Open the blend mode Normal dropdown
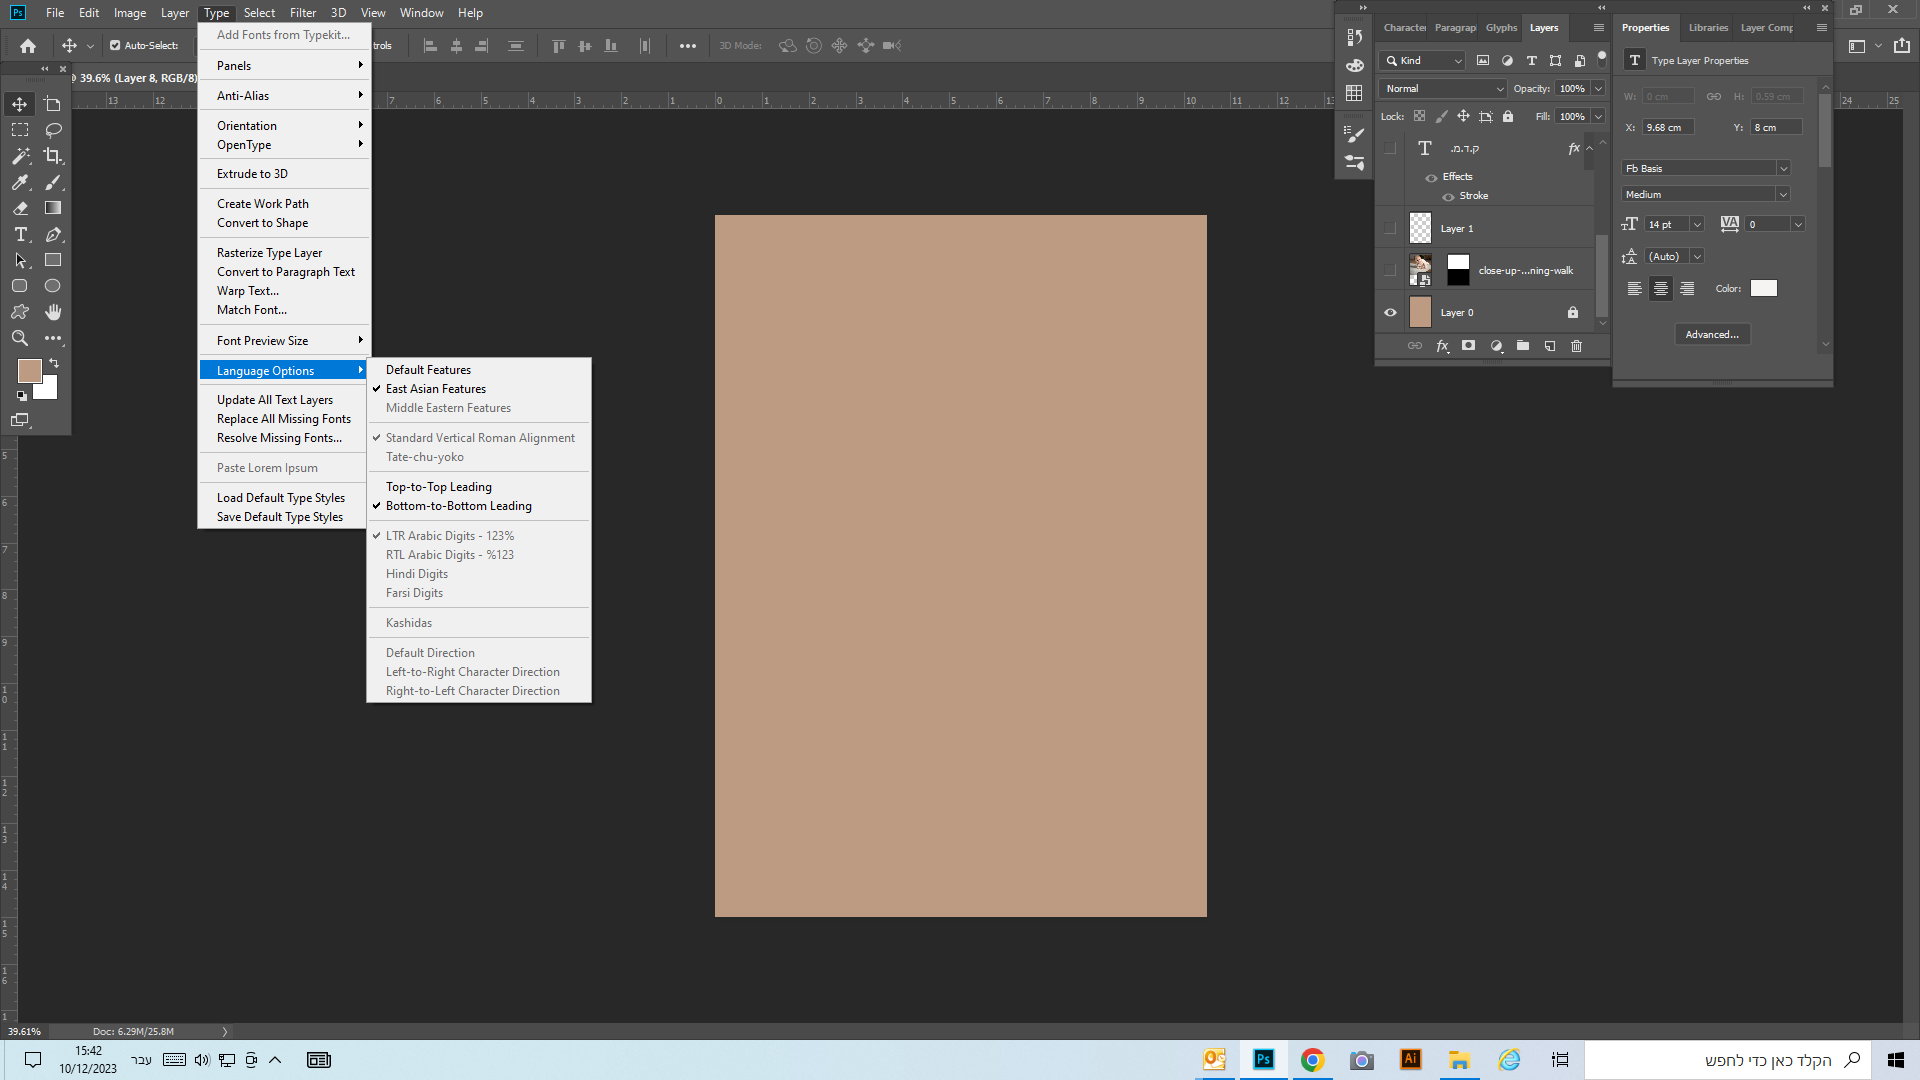 click(1442, 89)
